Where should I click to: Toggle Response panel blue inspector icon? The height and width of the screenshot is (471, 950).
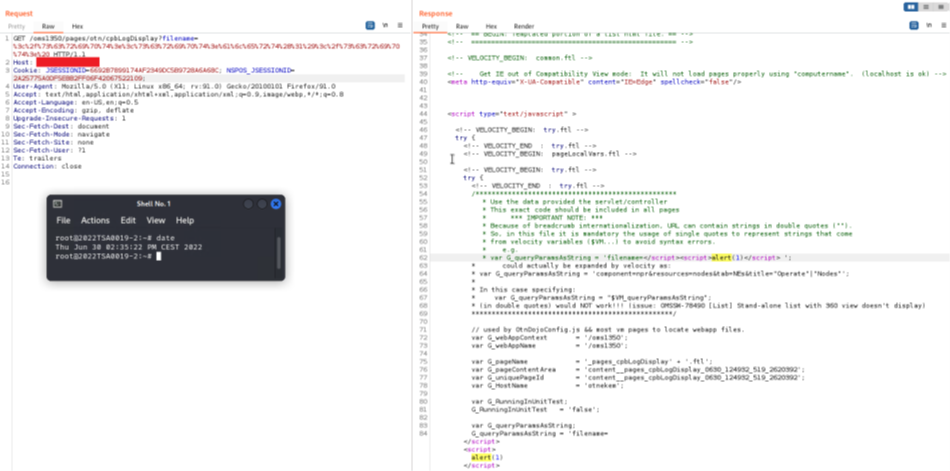click(x=914, y=25)
